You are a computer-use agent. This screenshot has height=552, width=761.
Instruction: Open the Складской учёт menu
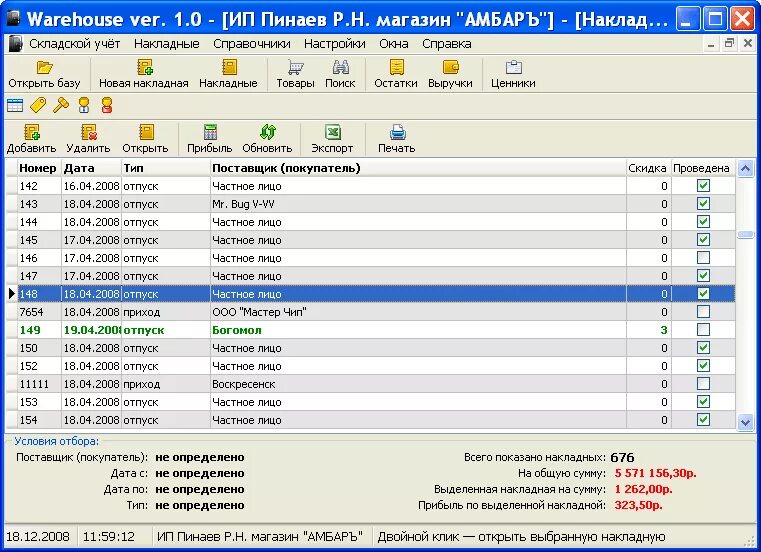tap(74, 44)
